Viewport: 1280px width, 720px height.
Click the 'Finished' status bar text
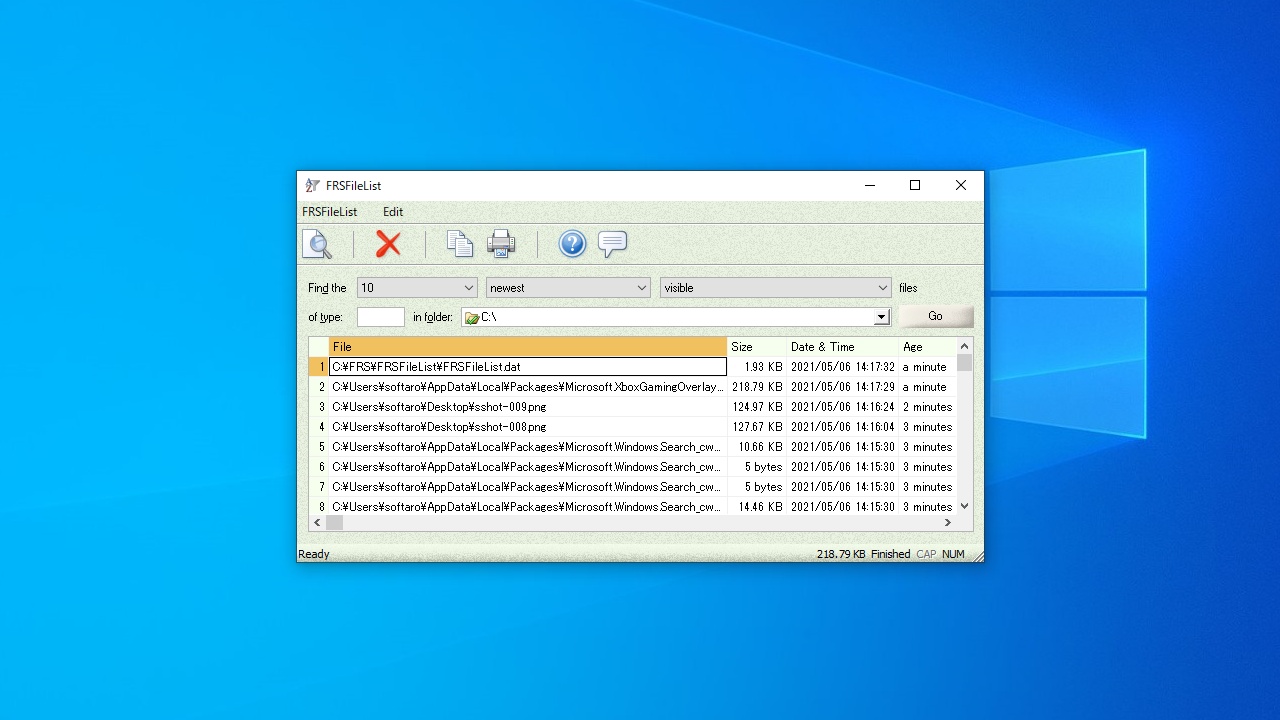tap(890, 554)
